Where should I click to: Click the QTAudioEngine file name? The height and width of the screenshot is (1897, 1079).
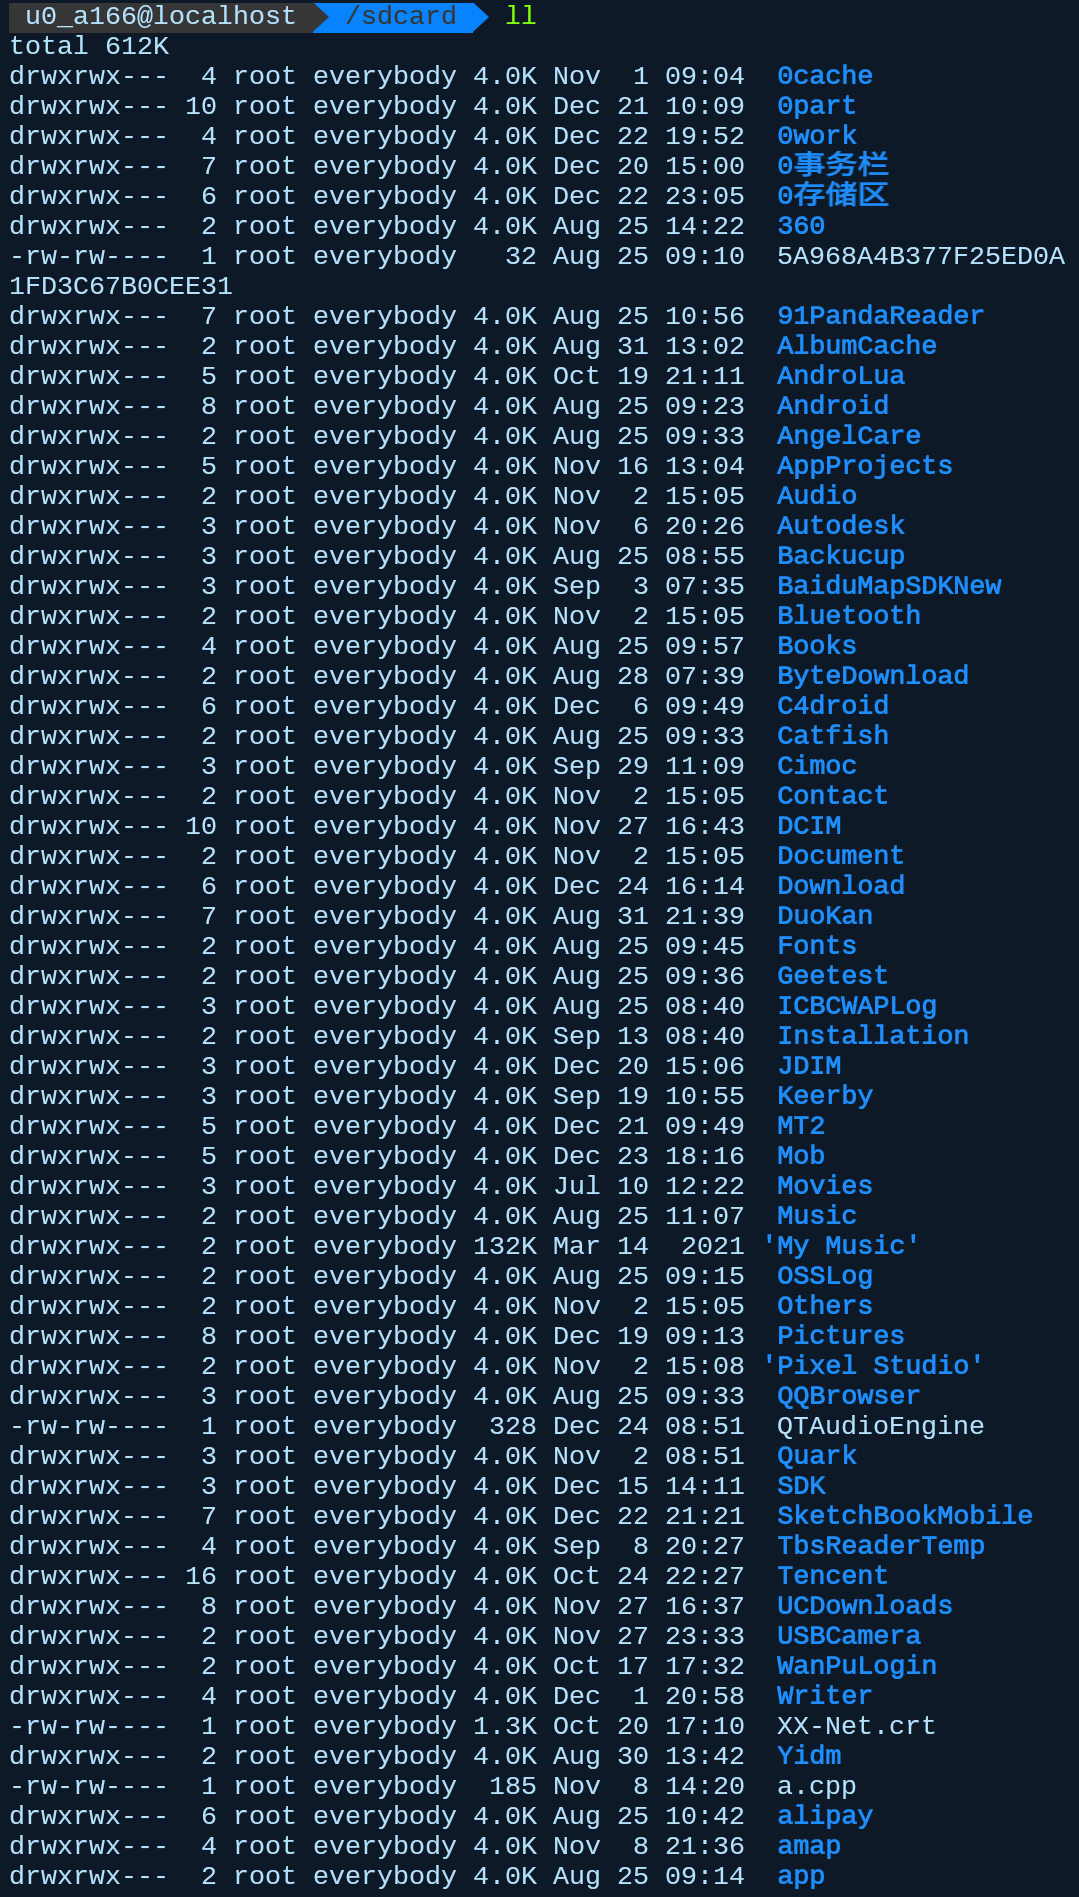[x=880, y=1426]
